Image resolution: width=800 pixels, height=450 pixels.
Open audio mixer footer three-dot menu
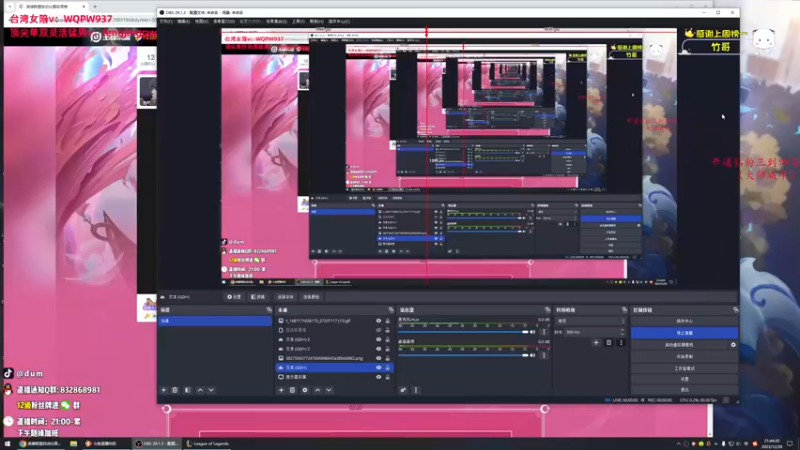pos(416,390)
